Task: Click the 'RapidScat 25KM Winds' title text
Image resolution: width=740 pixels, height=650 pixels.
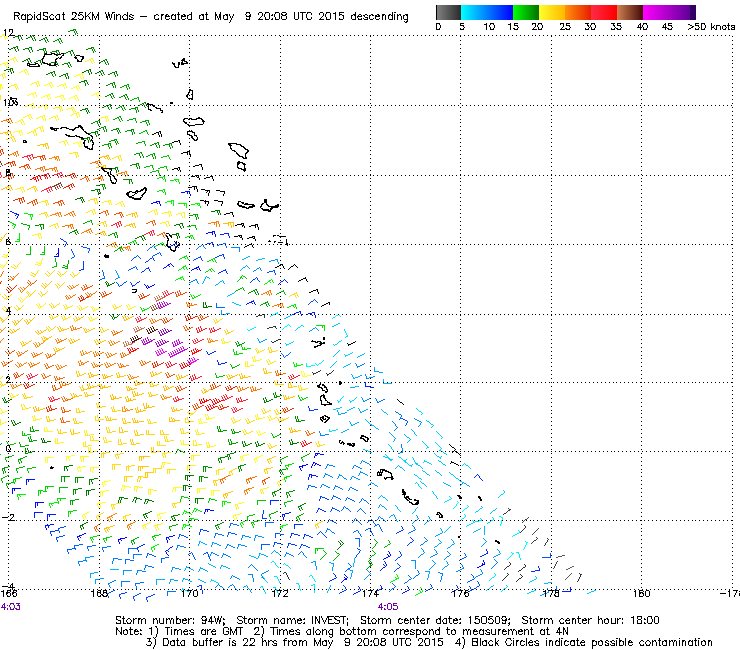Action: [73, 17]
